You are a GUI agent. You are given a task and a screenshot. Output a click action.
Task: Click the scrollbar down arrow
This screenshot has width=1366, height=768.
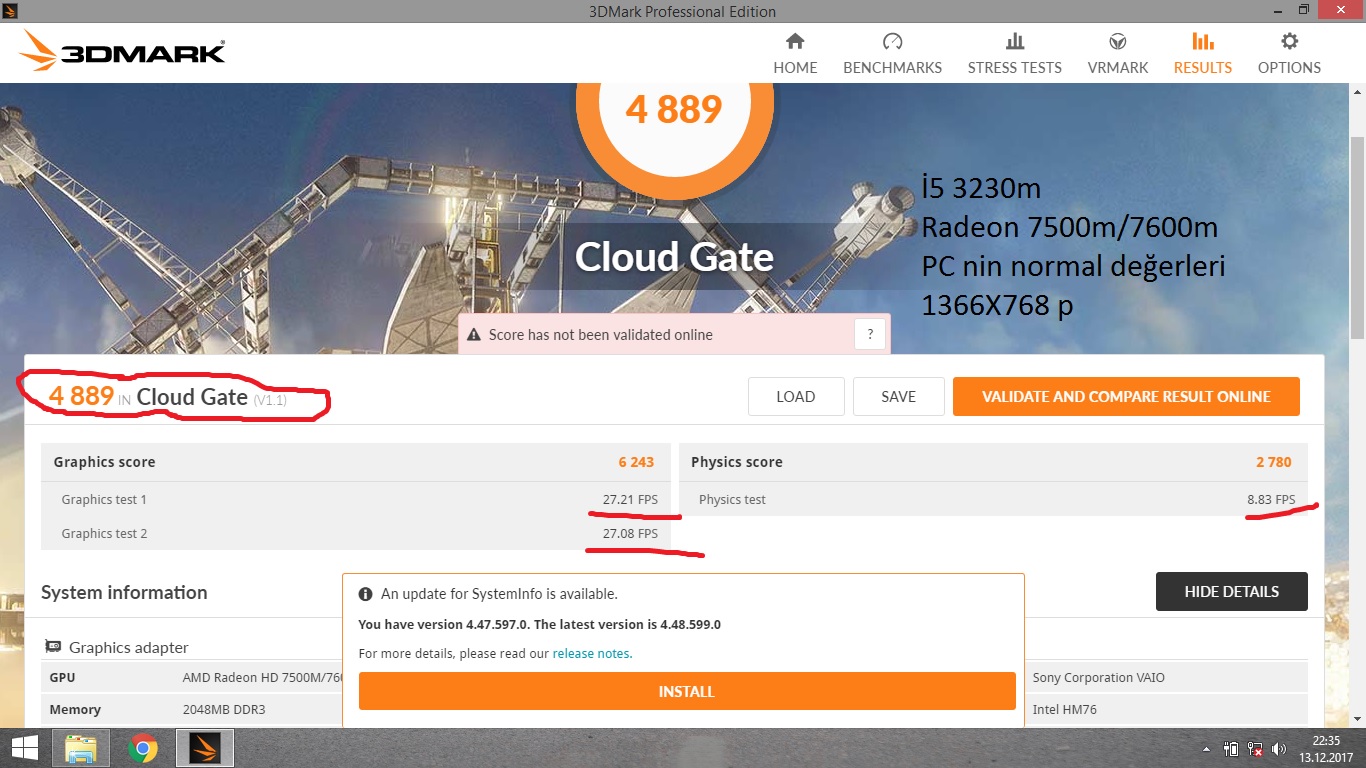1357,719
